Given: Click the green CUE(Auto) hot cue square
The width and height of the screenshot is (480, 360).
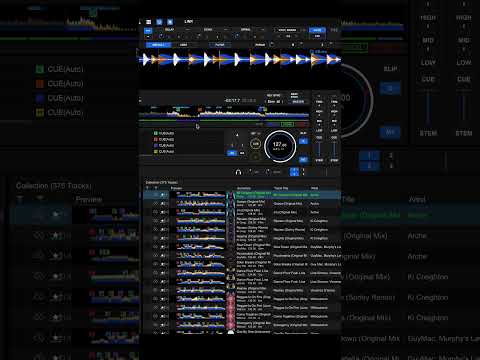Looking at the screenshot, I should click(155, 133).
